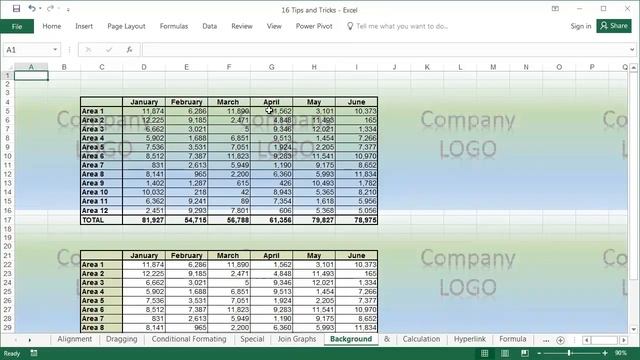
Task: Select column D header
Action: (x=144, y=67)
